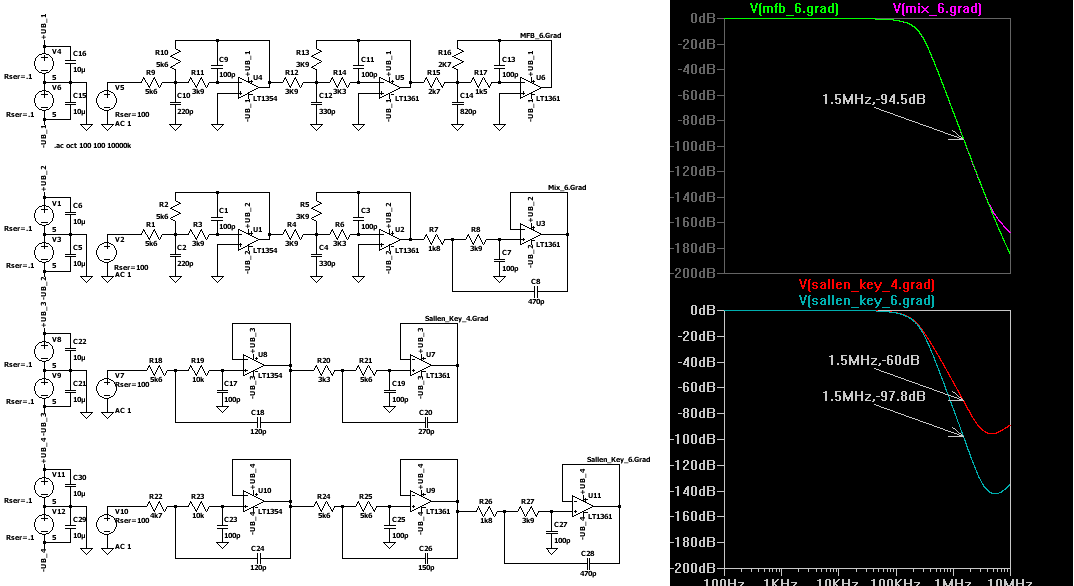1074x586 pixels.
Task: Click voltage source V4 symbol
Action: point(44,63)
